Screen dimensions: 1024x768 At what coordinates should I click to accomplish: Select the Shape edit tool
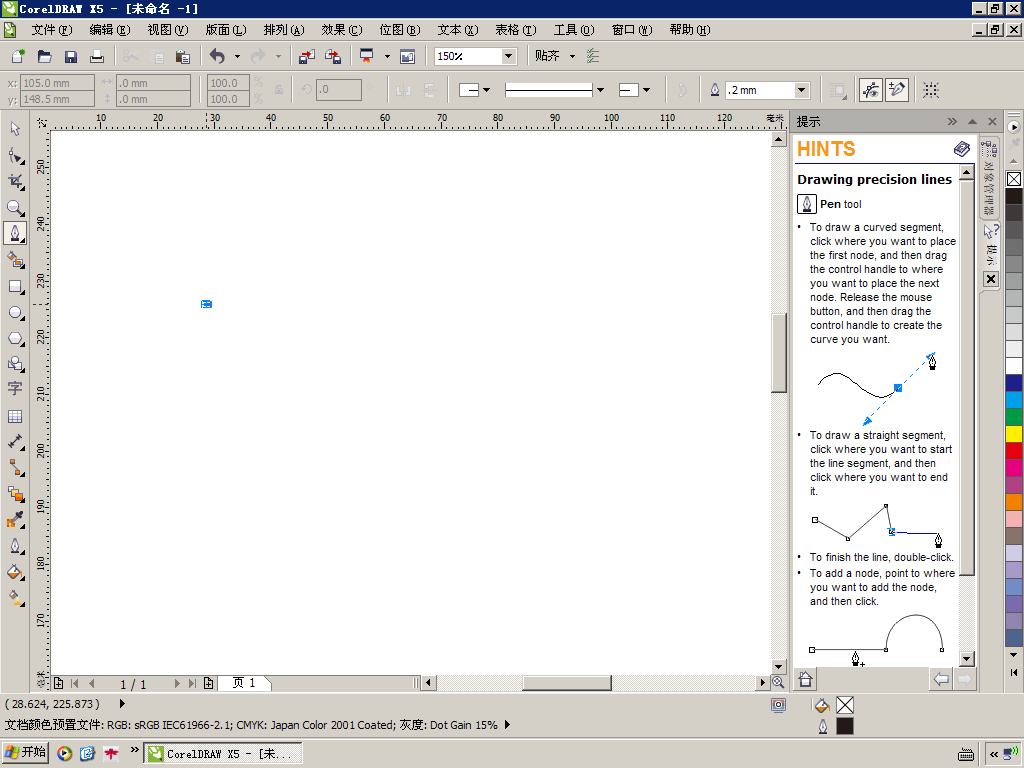tap(15, 155)
